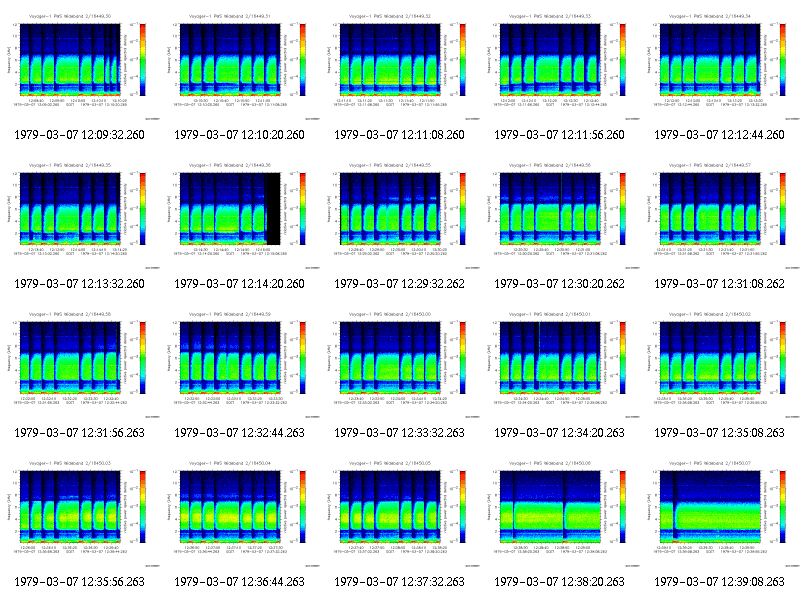Click caption text '1979-03-07 12:36:44.263'
Viewport: 800px width, 596px height.
(x=240, y=582)
